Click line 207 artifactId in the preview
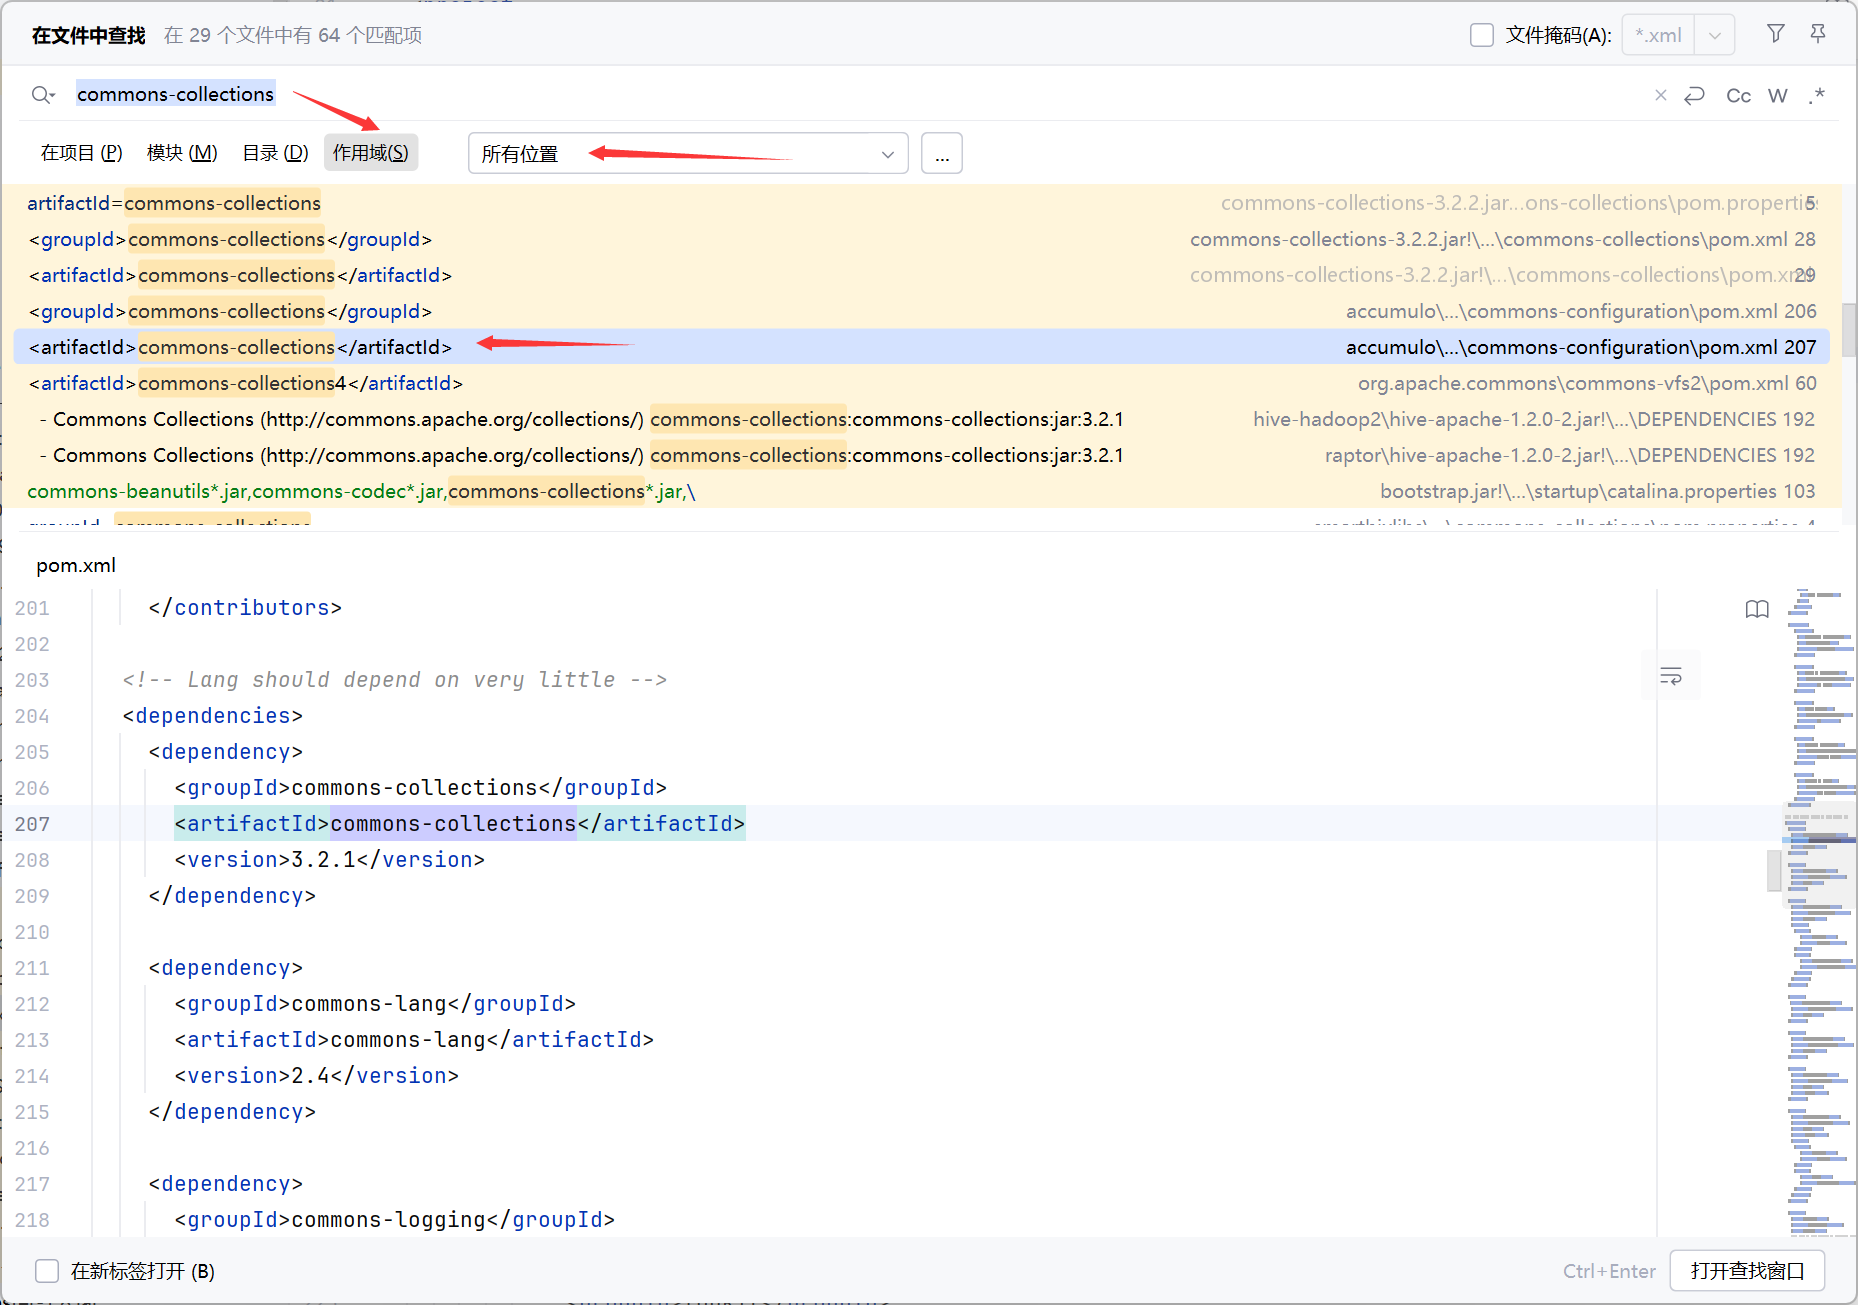 point(460,824)
